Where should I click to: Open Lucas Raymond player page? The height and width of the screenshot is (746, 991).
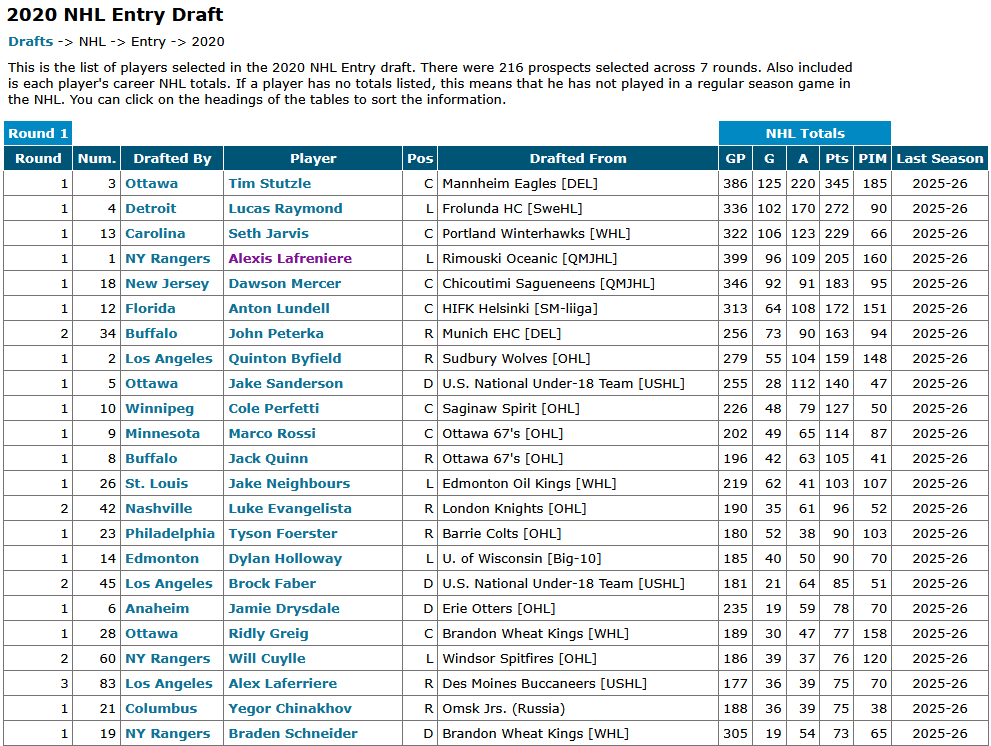point(285,209)
